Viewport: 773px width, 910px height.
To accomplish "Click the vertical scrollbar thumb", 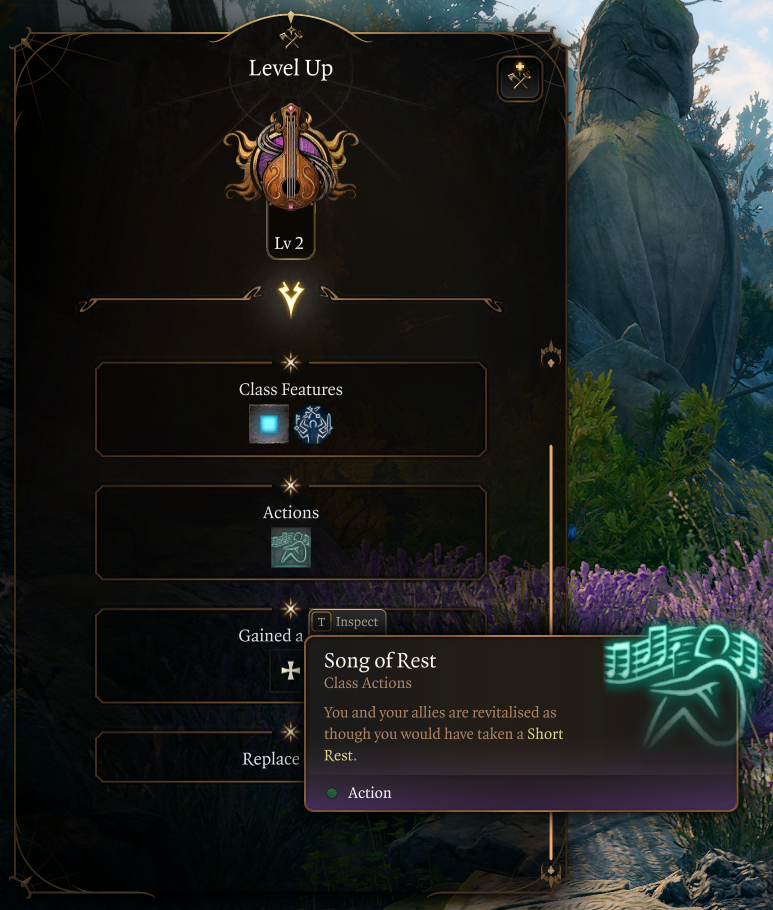I will click(x=551, y=540).
